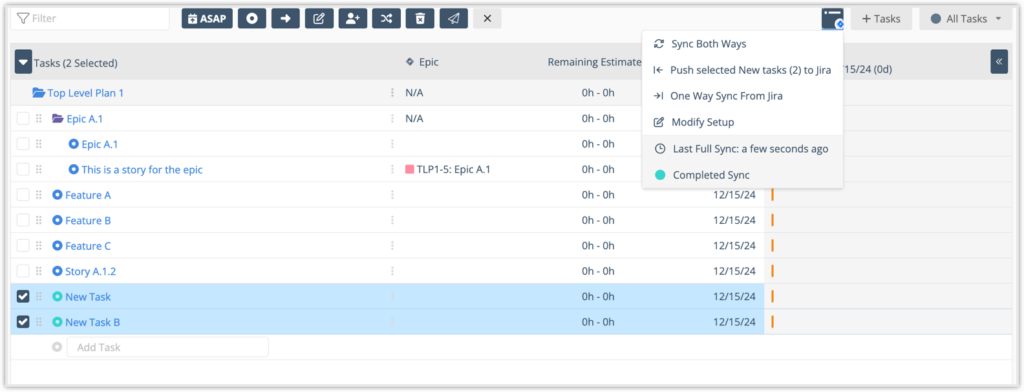Image resolution: width=1024 pixels, height=392 pixels.
Task: Open This is a story for the epic
Action: pos(142,170)
